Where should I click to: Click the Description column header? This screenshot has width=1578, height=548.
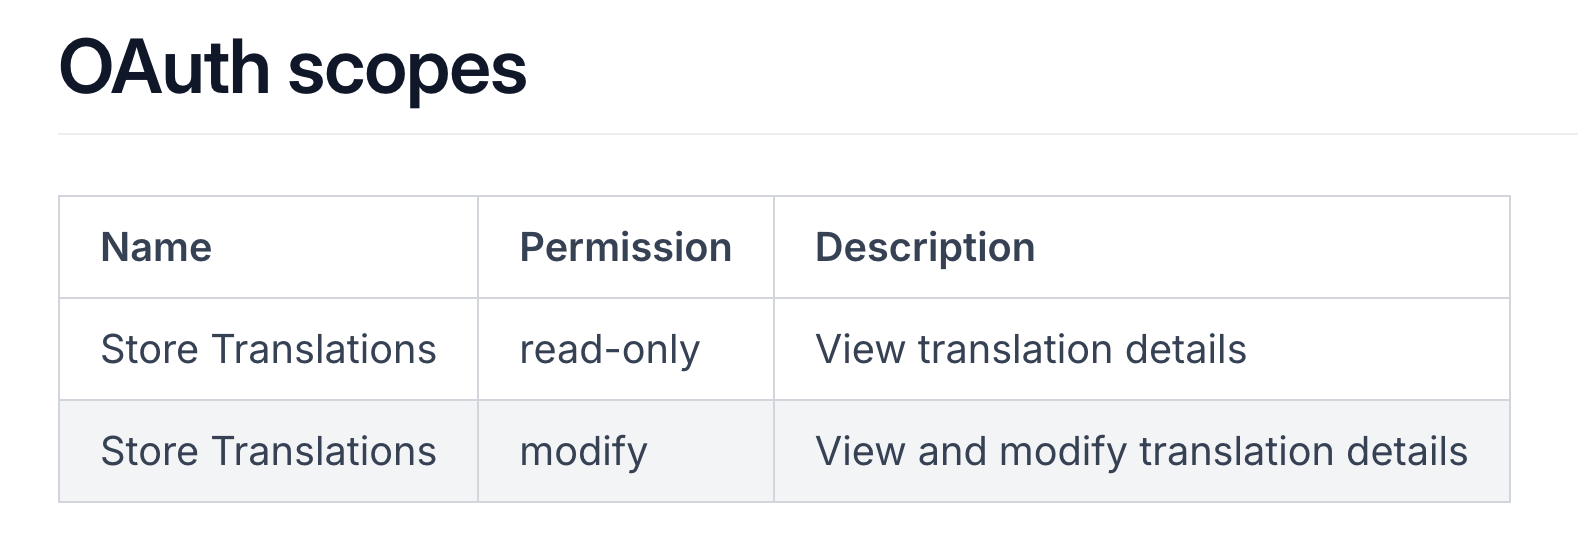pyautogui.click(x=925, y=247)
